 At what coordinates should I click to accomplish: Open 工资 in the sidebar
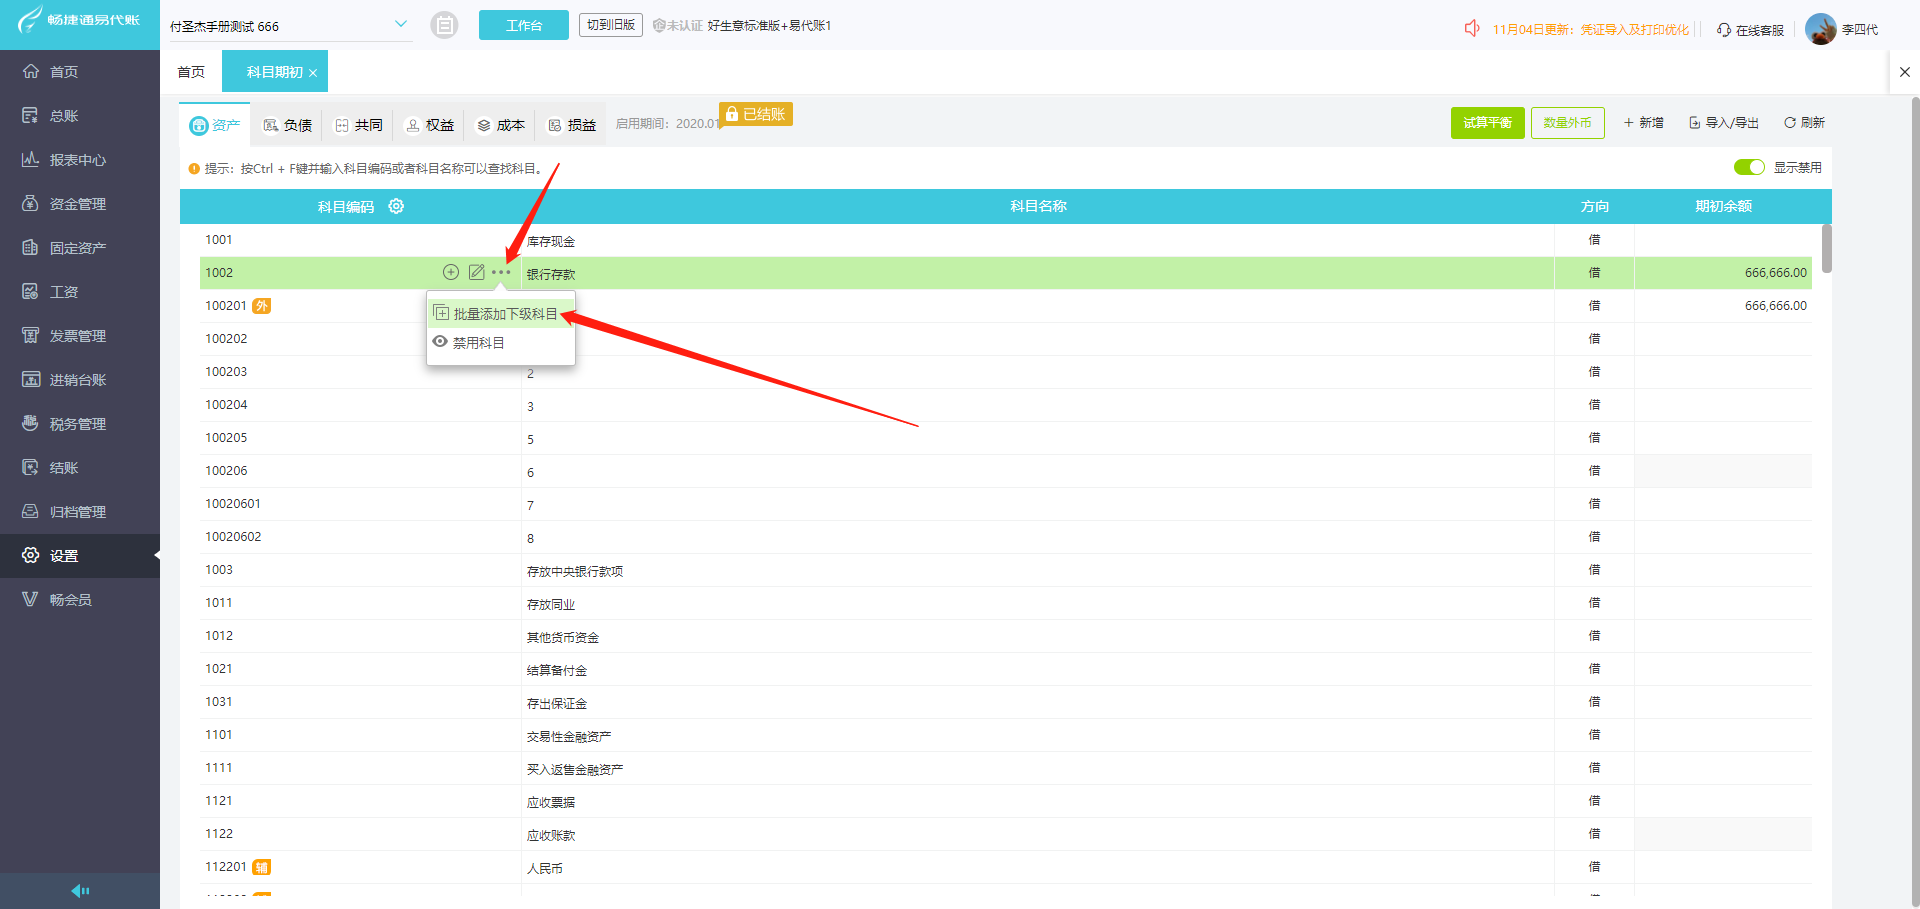(80, 292)
